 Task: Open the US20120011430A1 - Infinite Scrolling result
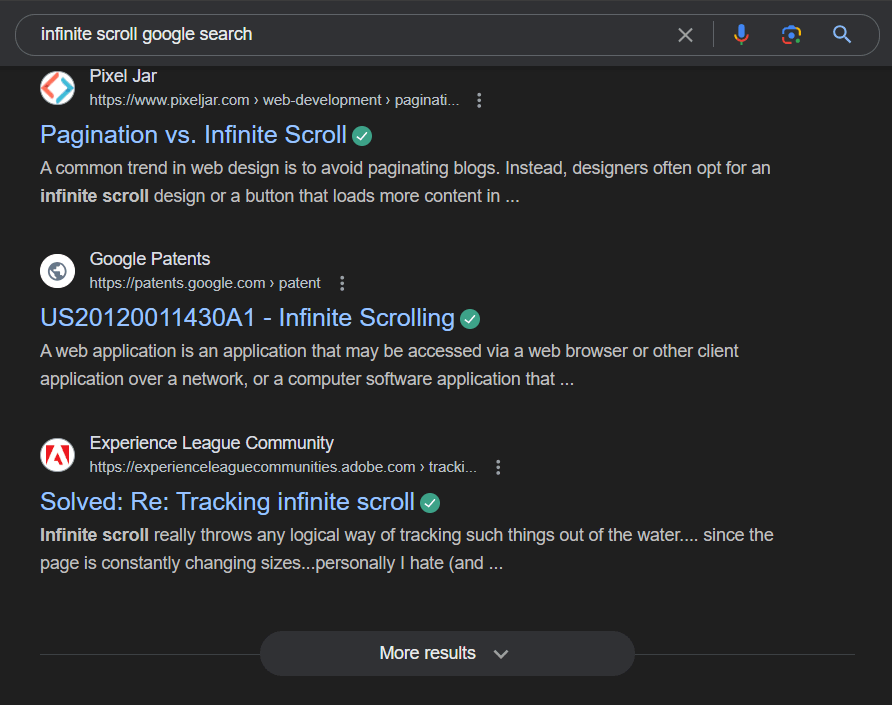click(x=247, y=318)
